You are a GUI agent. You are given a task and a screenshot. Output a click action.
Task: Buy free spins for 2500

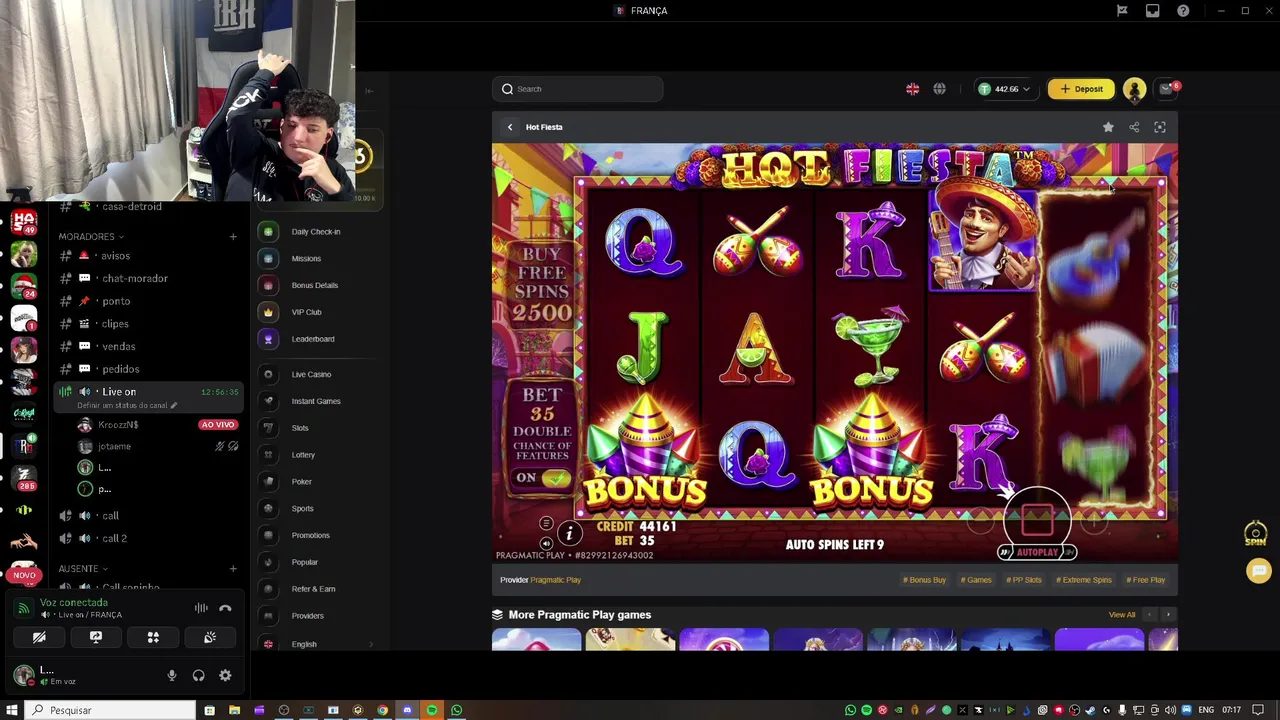tap(542, 283)
